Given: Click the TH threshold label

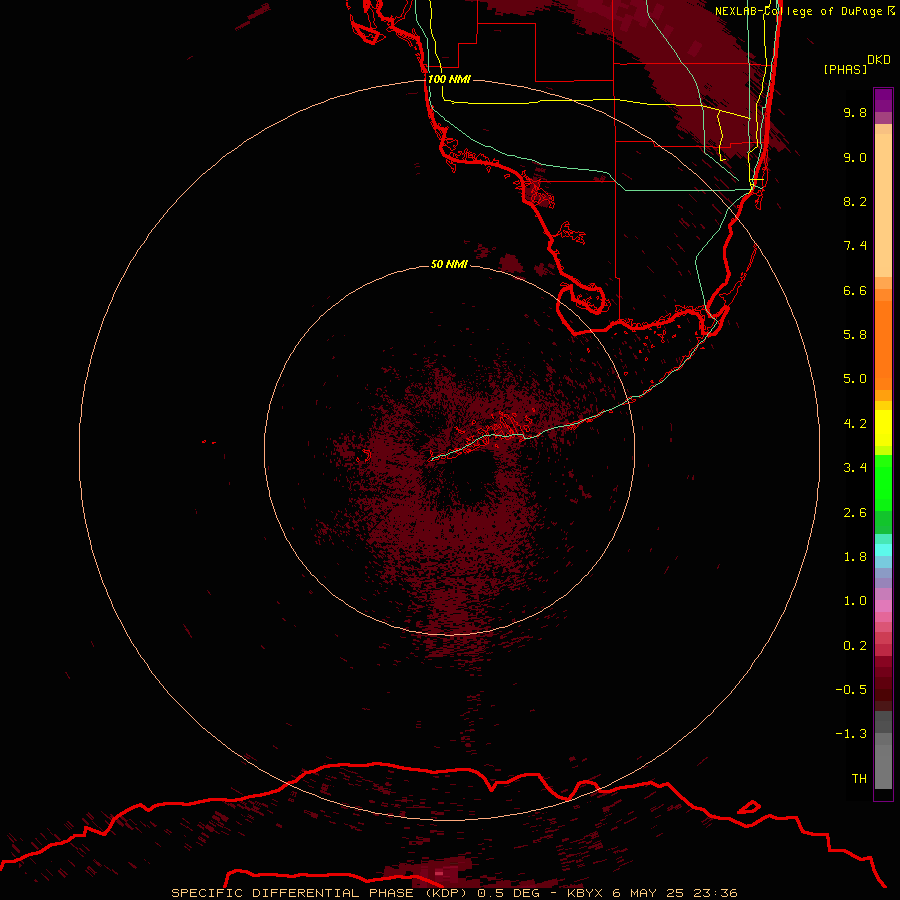Looking at the screenshot, I should point(859,779).
